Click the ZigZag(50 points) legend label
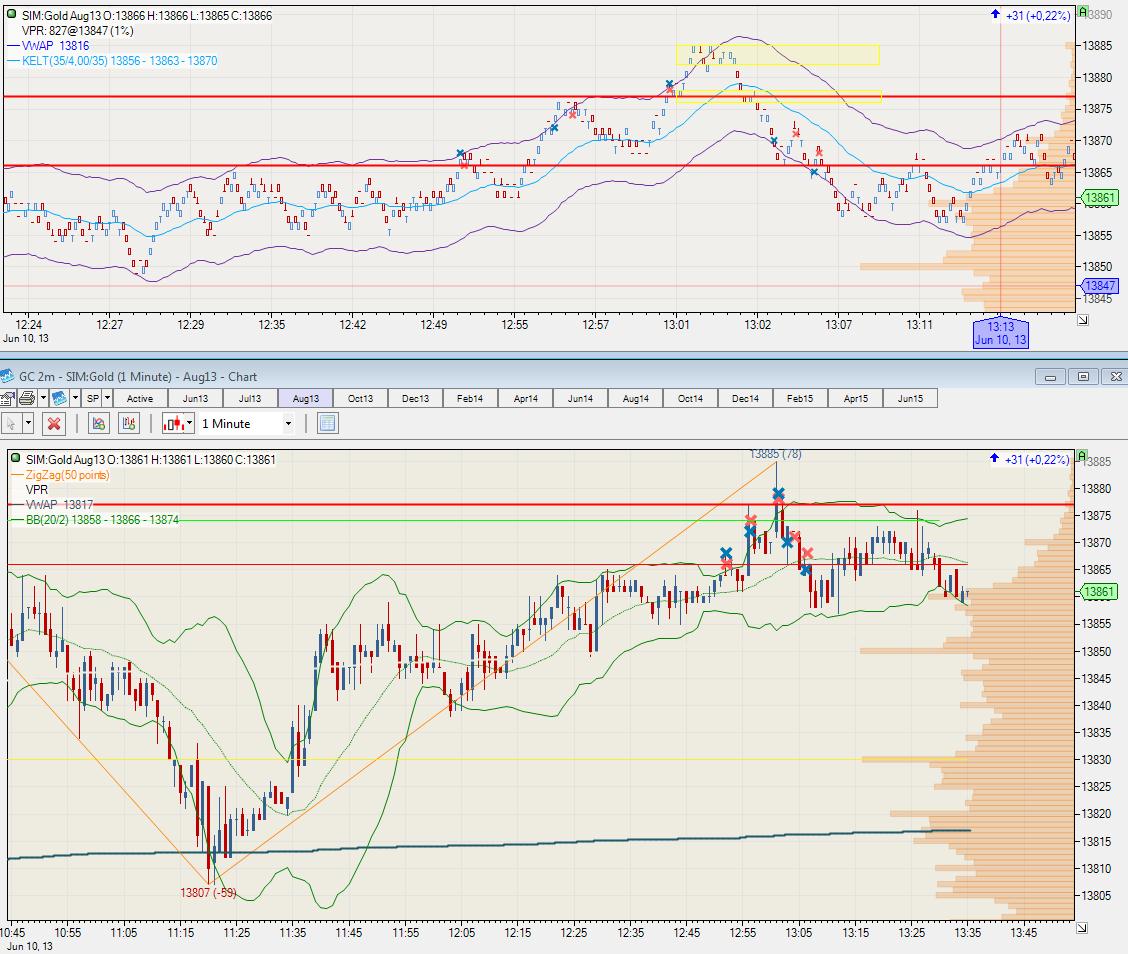1128x954 pixels. 68,475
